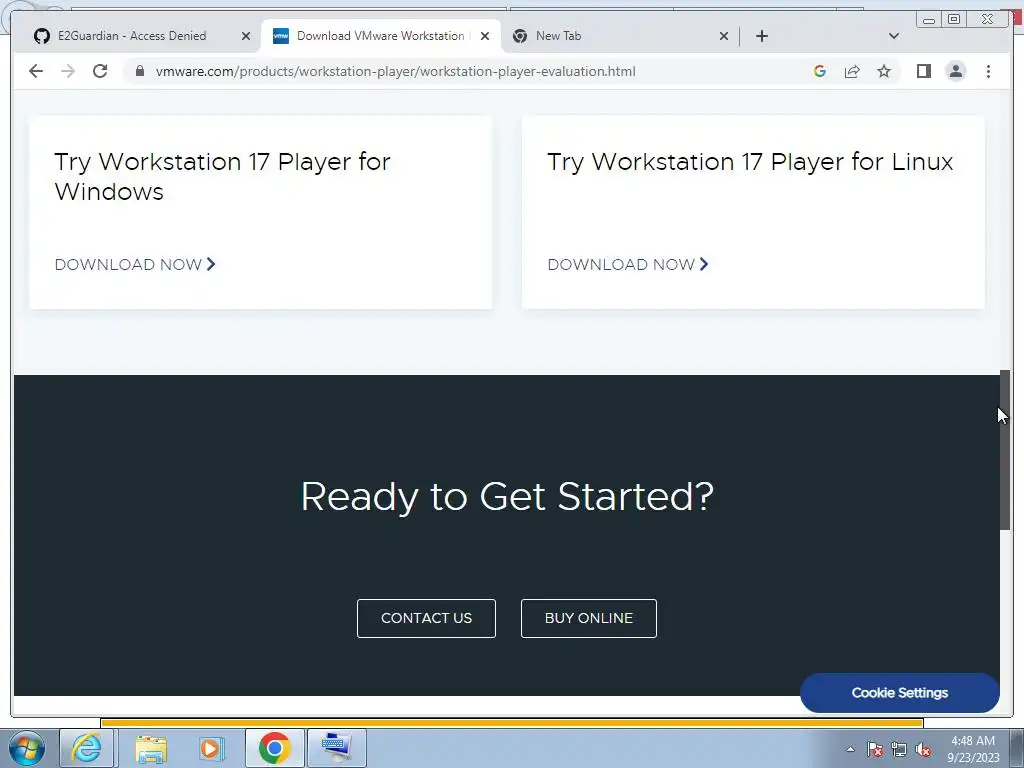Click the Try Workstation 17 Player for Windows heading

[222, 176]
